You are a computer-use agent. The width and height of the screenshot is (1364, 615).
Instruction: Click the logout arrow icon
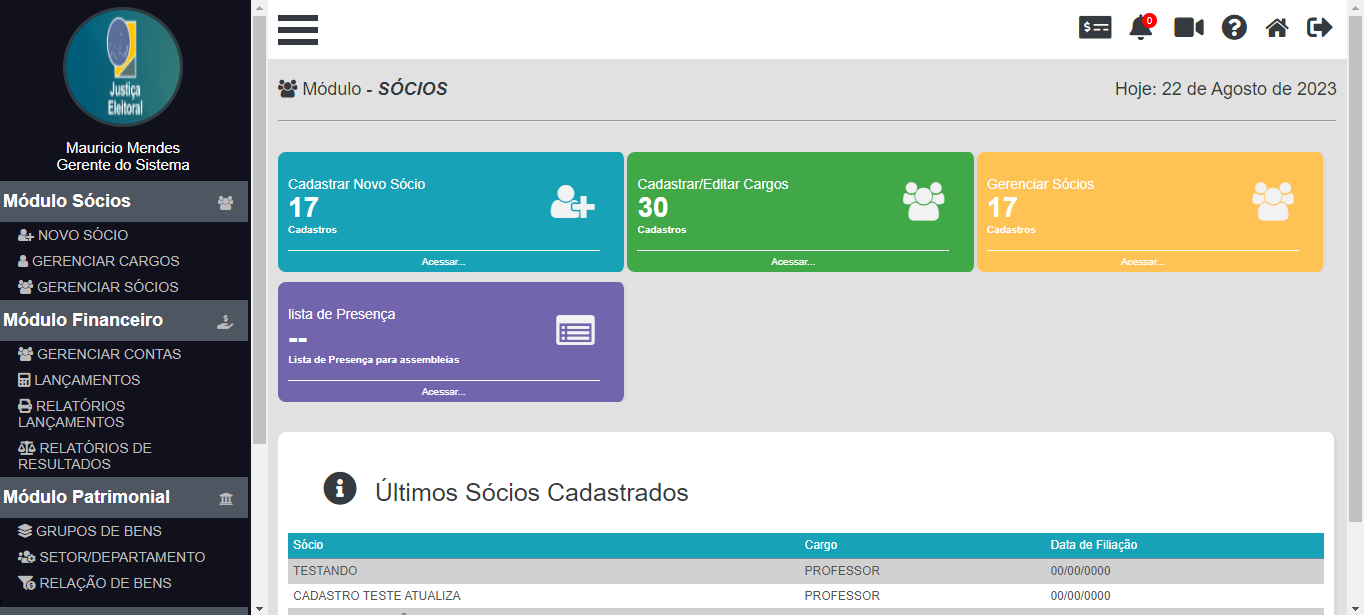(x=1319, y=28)
